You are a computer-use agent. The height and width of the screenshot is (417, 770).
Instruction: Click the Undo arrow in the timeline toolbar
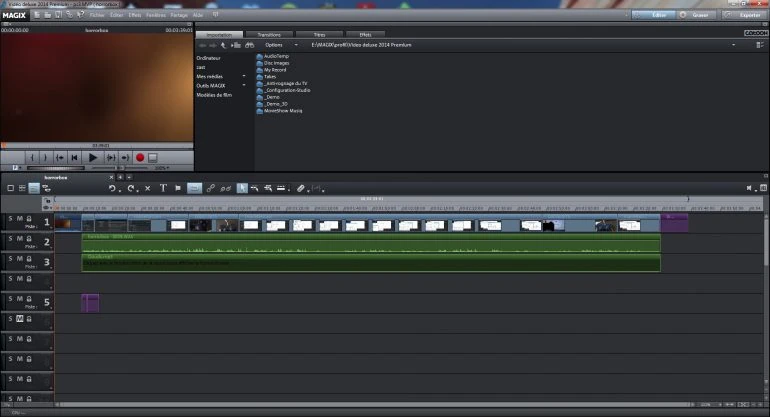(x=113, y=188)
